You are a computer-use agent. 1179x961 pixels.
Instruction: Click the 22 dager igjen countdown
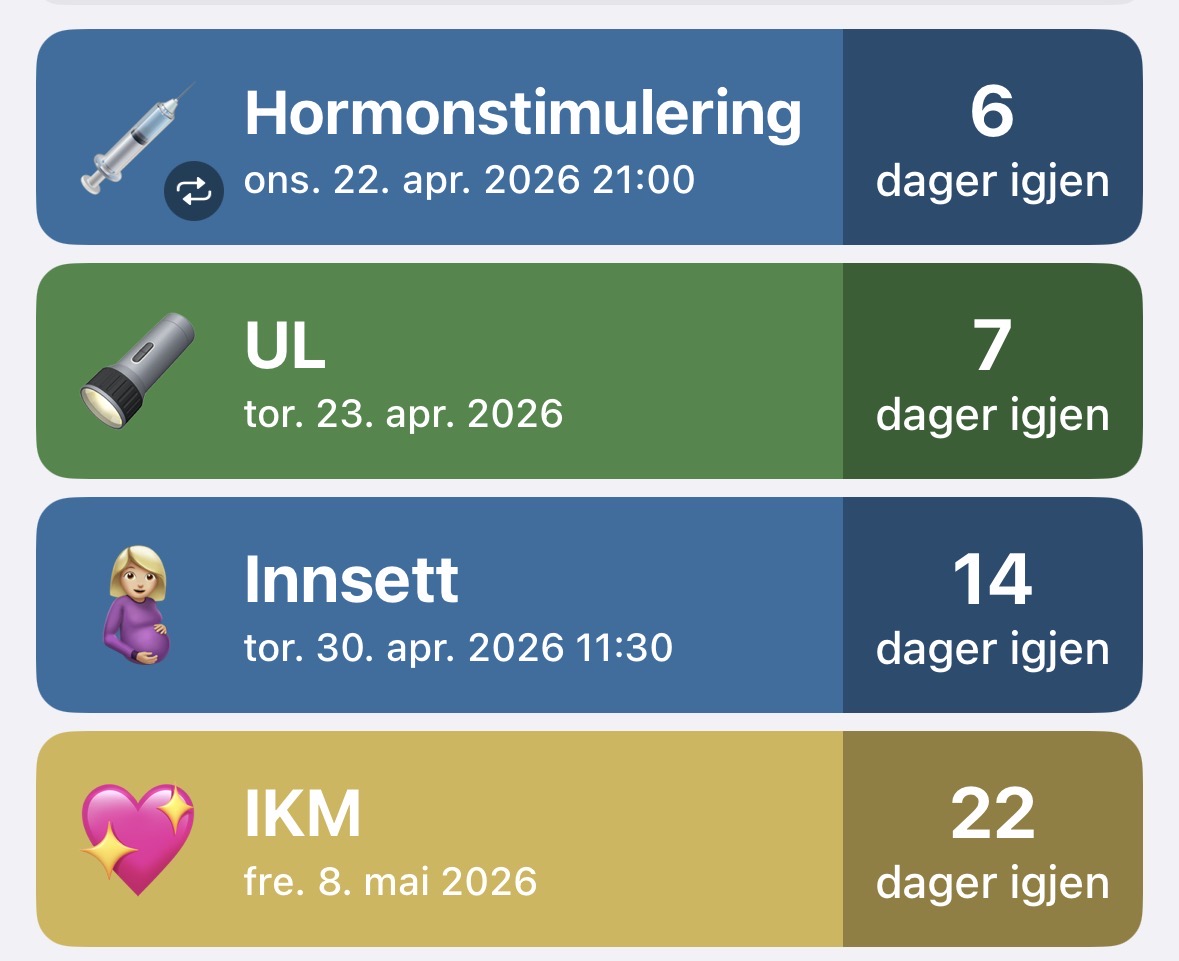[x=992, y=840]
